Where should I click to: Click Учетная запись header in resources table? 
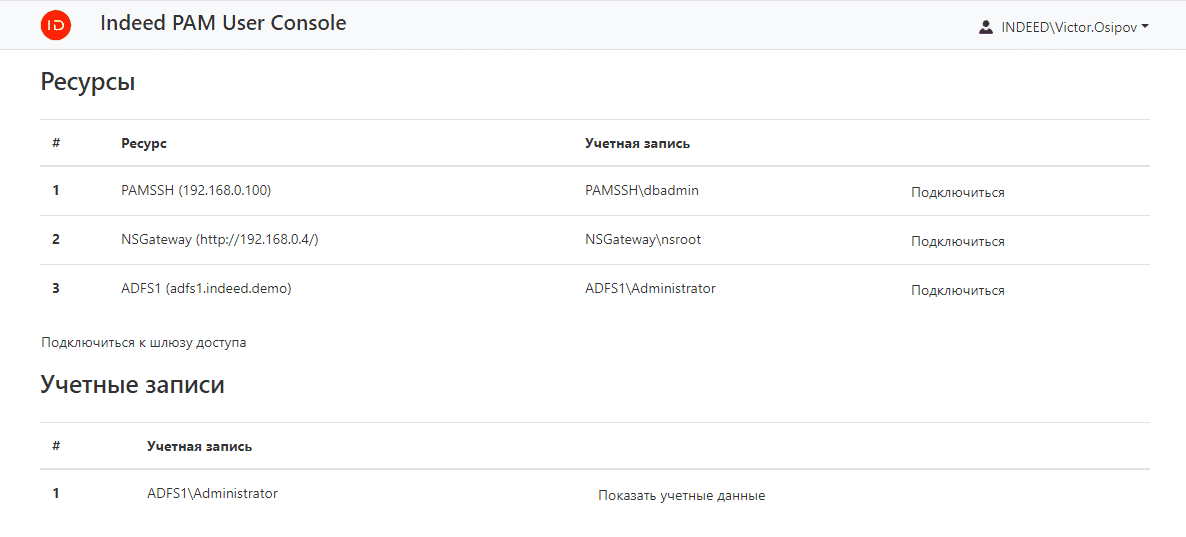637,143
